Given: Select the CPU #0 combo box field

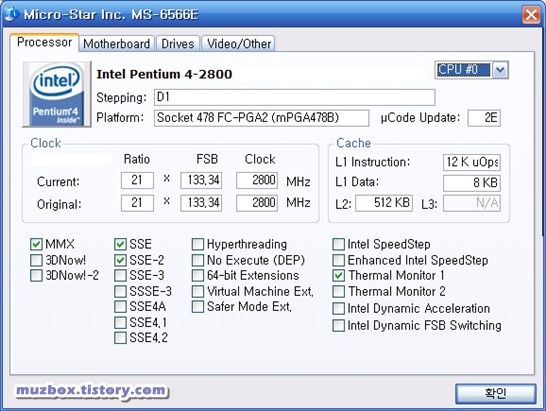Looking at the screenshot, I should click(x=463, y=70).
